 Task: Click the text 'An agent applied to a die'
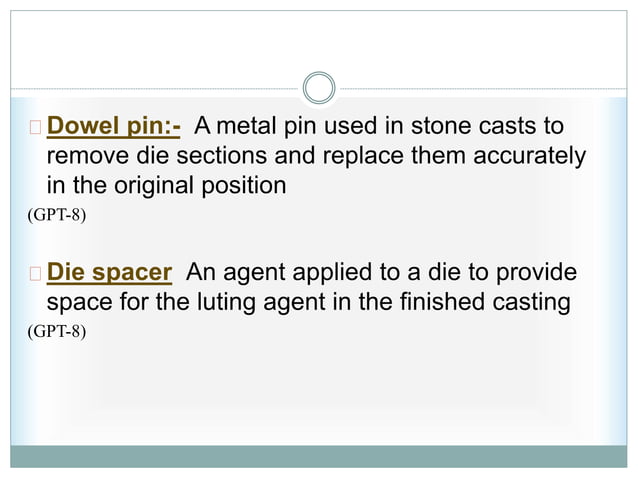[x=310, y=271]
